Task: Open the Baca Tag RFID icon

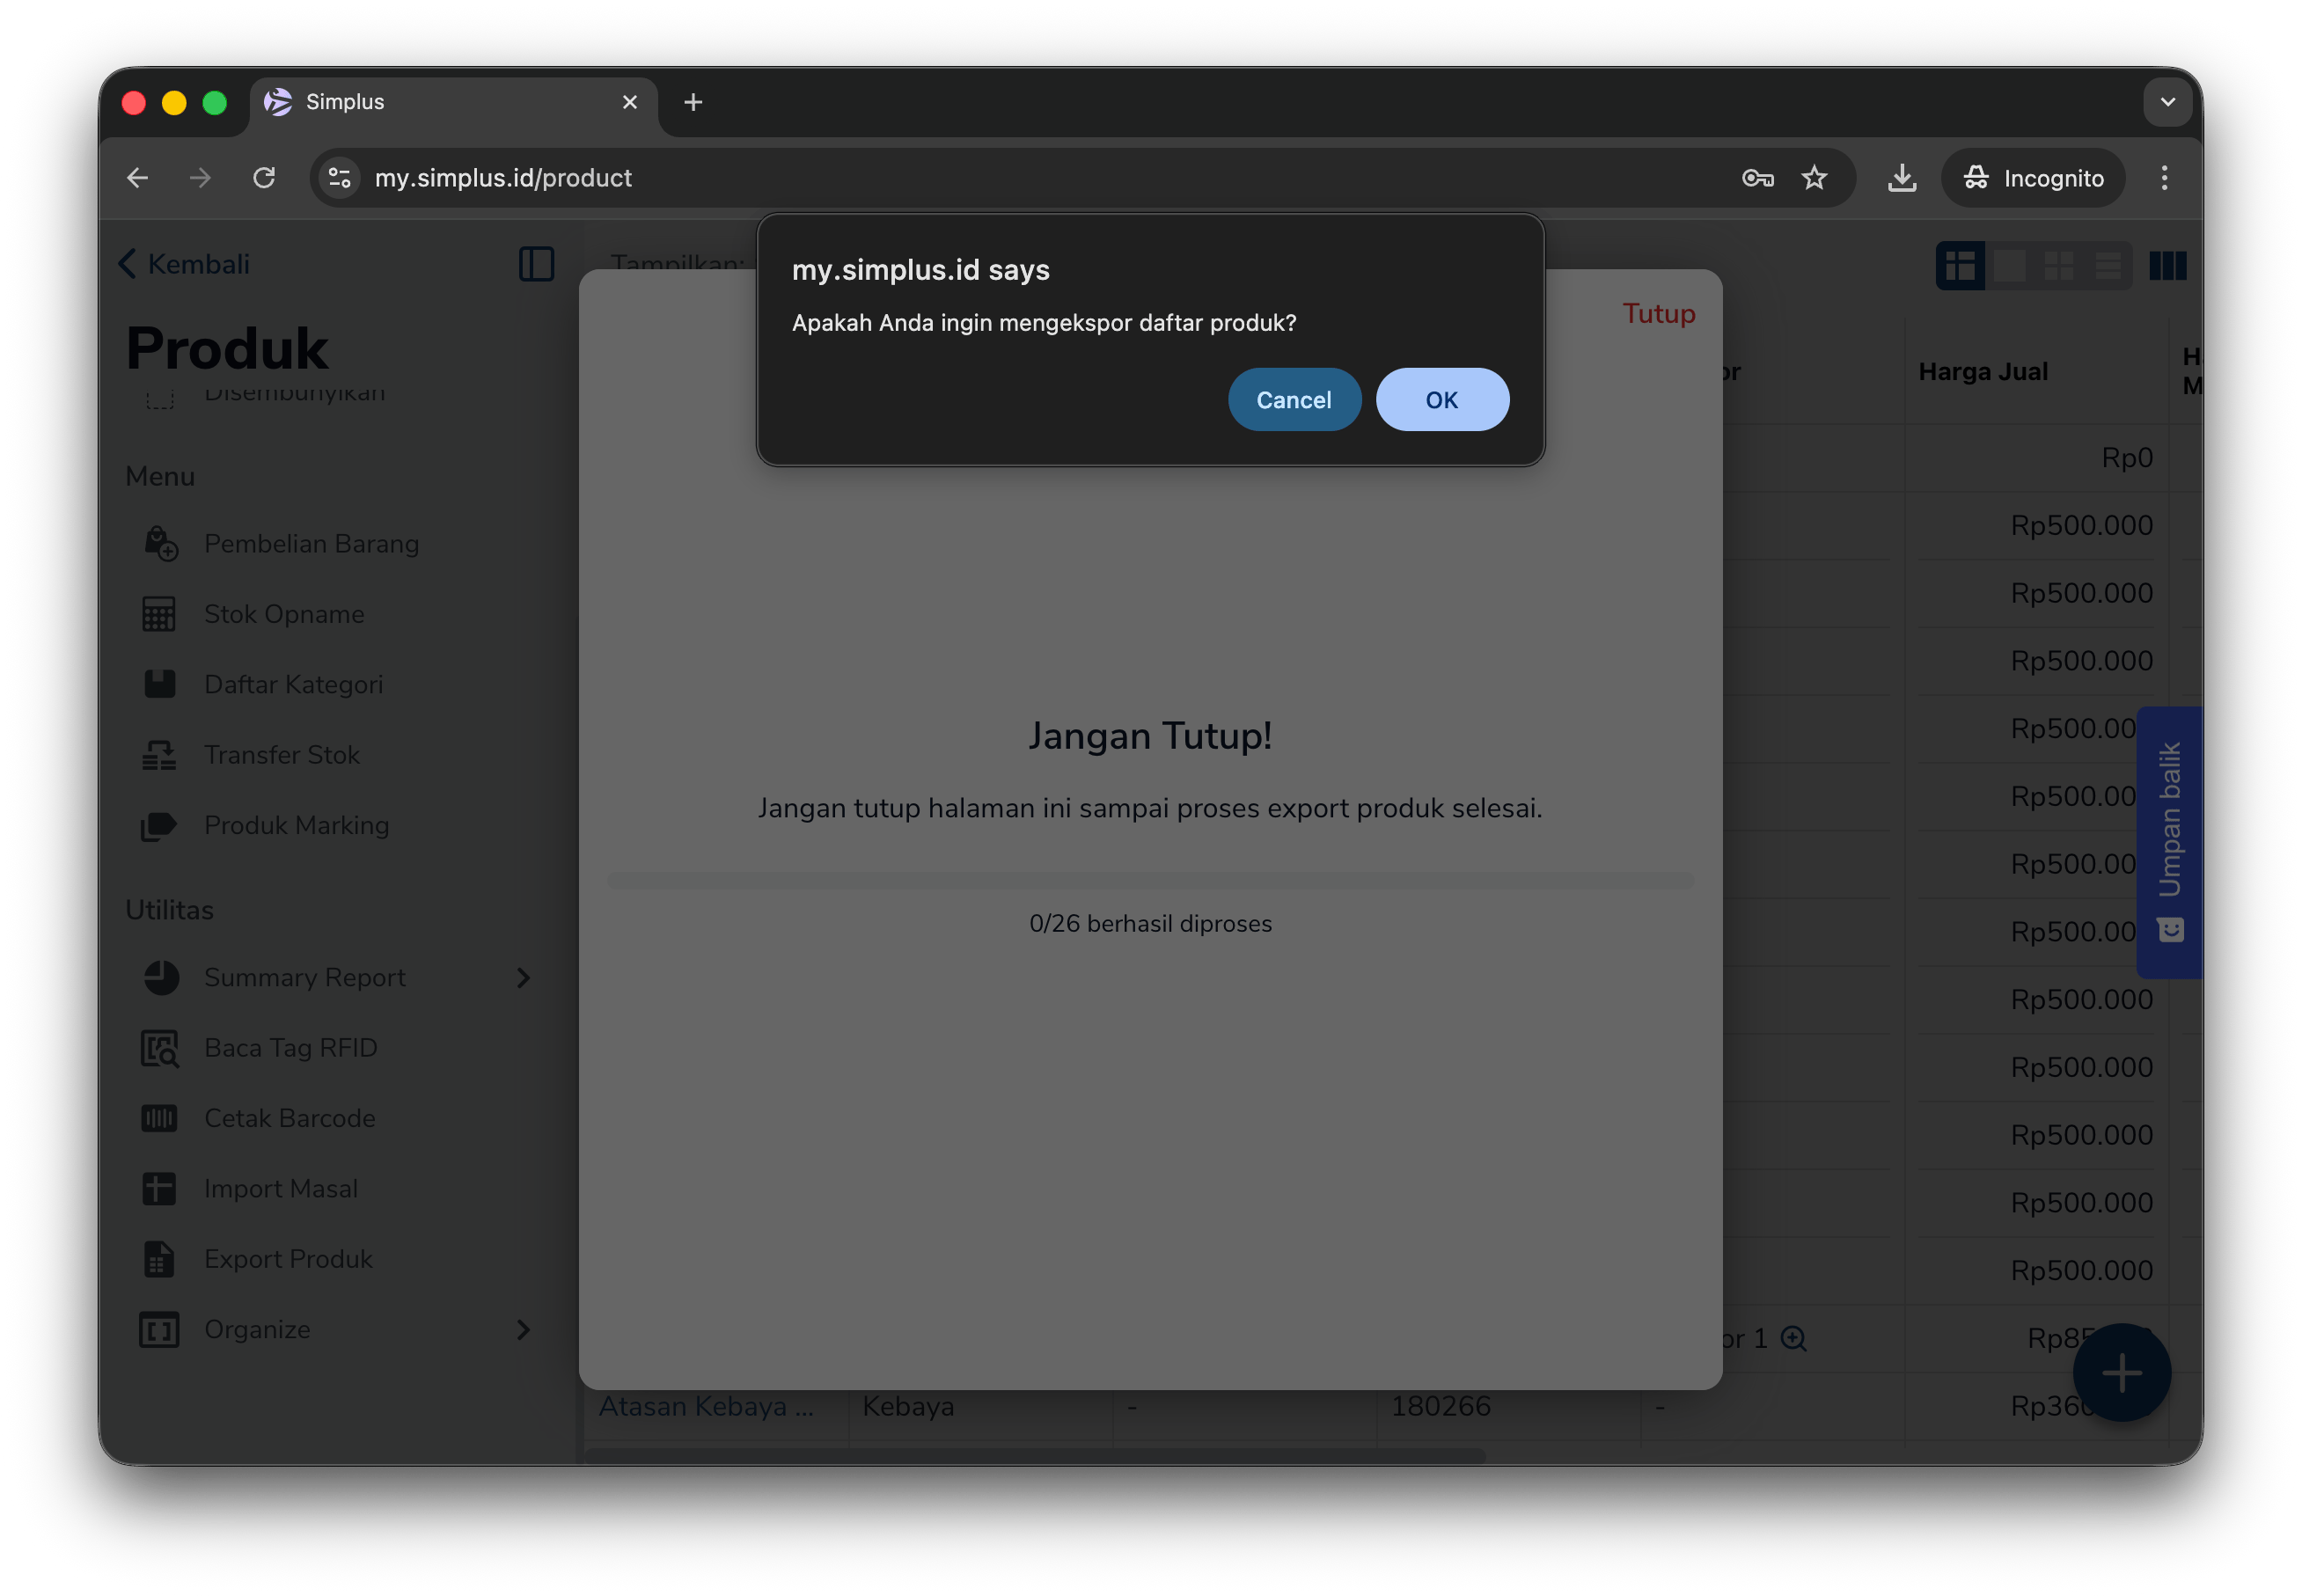Action: point(160,1048)
